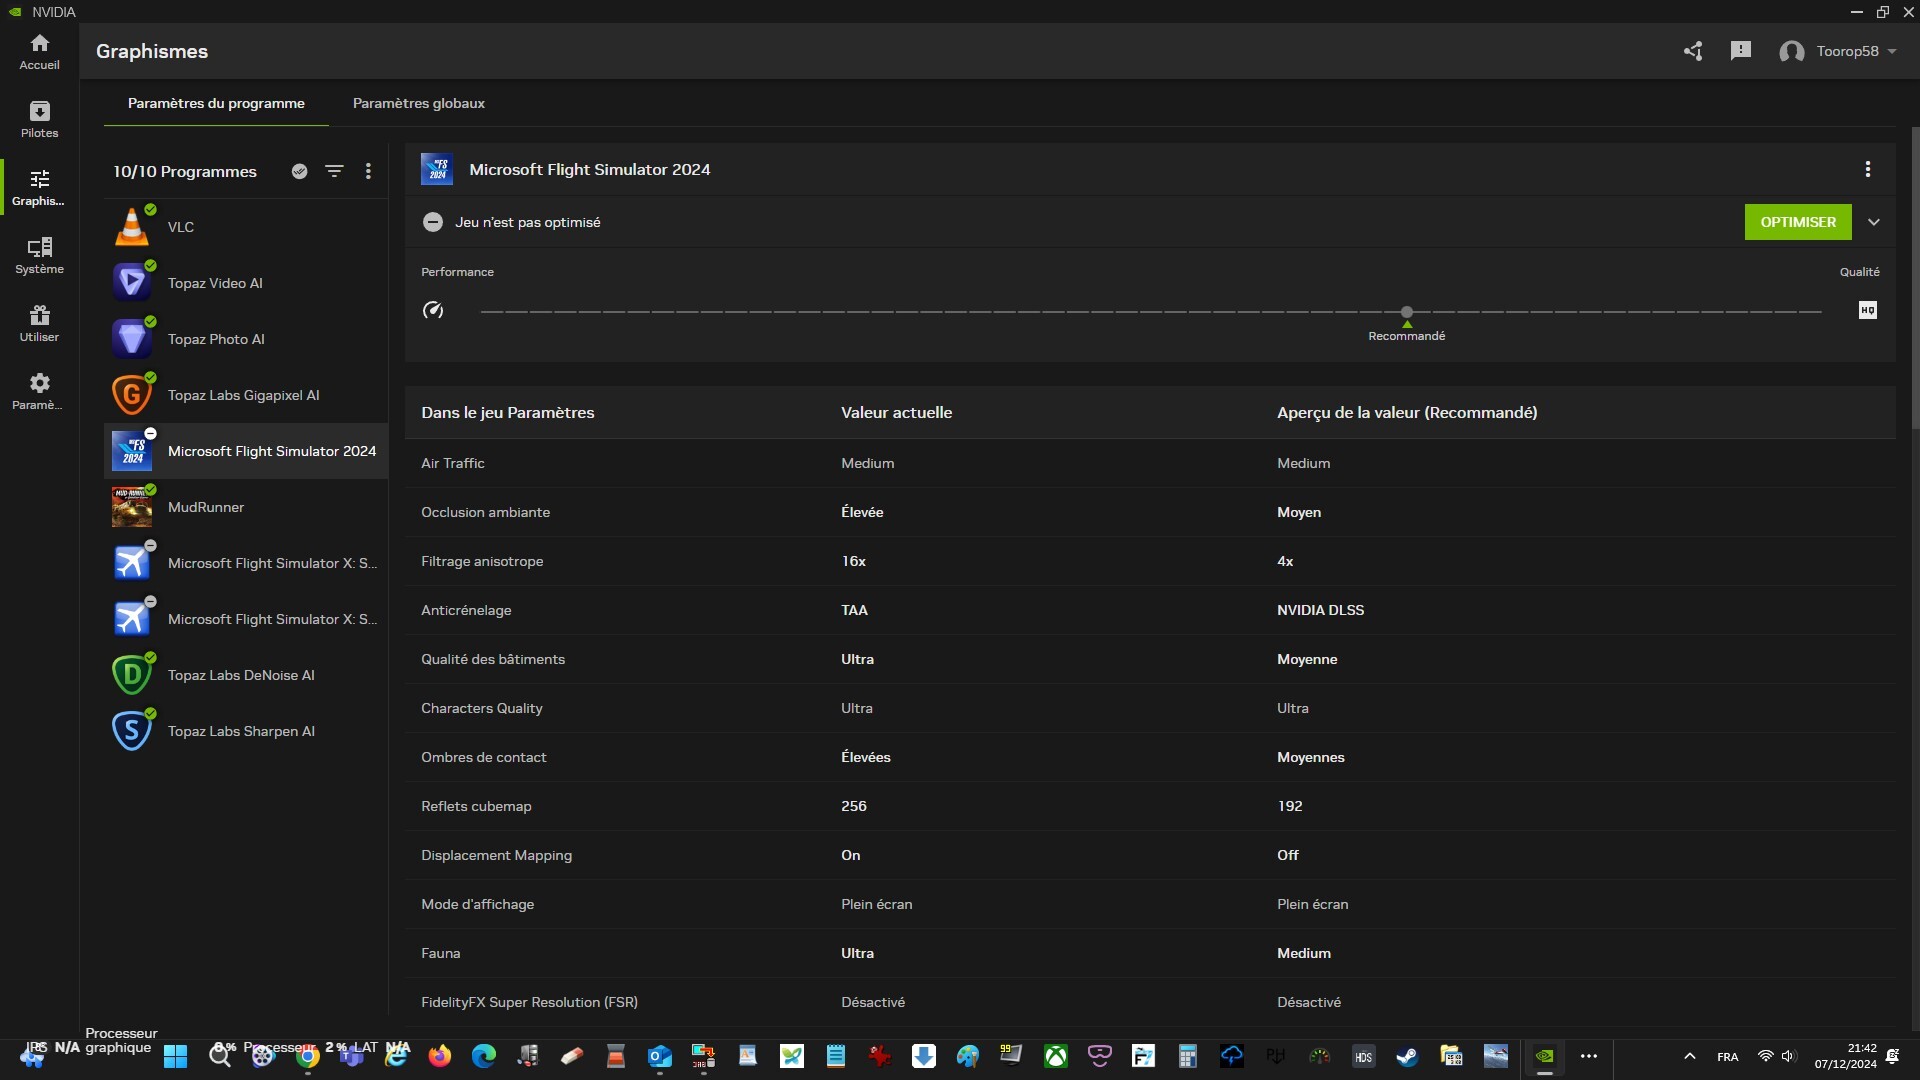Select Topaz Video AI program
Screen dimensions: 1920x1080
[246, 283]
